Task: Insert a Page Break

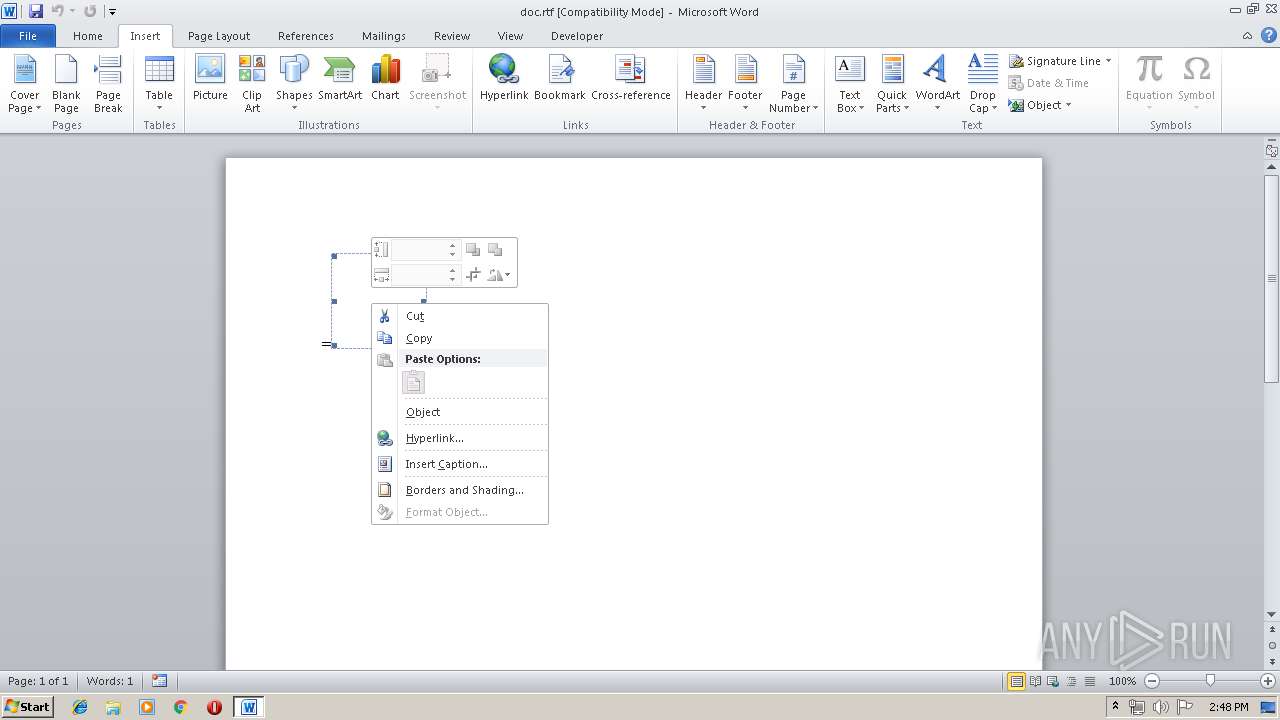Action: 108,84
